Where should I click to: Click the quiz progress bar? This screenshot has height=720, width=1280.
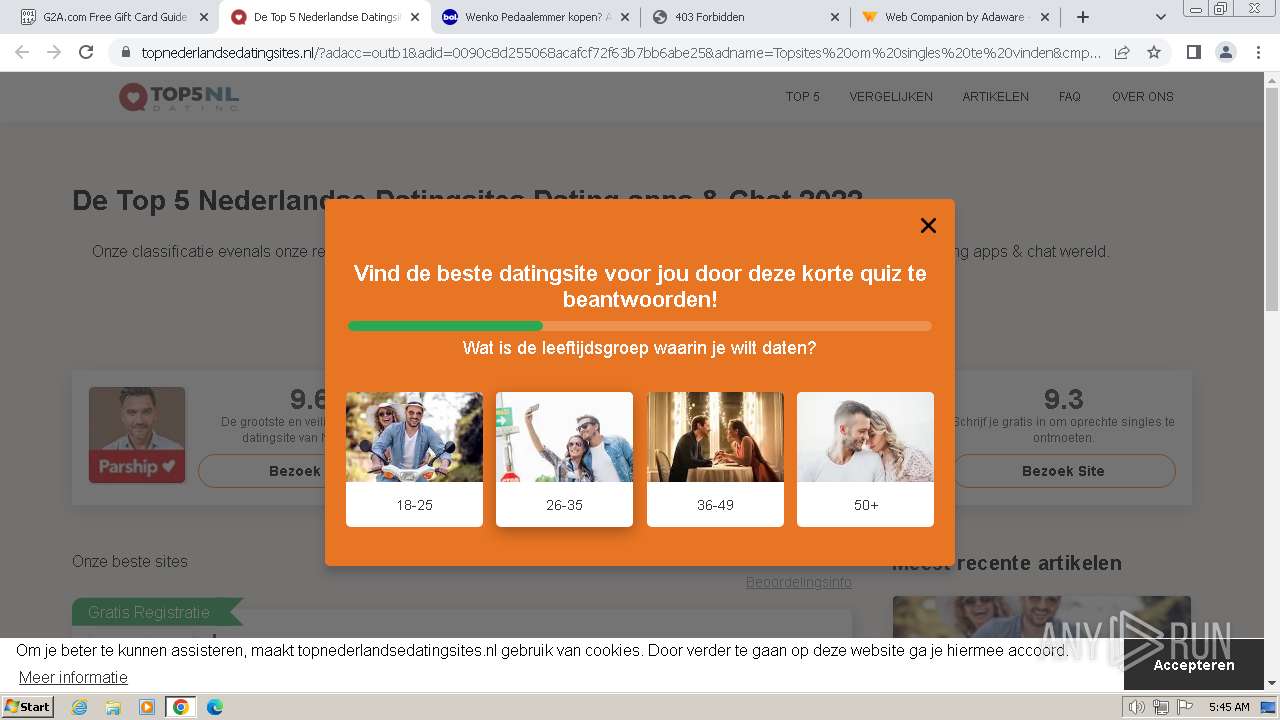[640, 326]
